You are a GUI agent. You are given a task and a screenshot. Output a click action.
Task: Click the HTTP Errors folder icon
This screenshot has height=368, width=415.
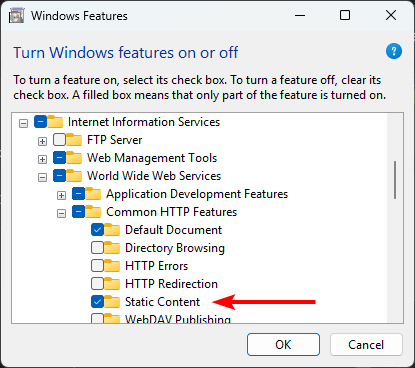tap(112, 266)
